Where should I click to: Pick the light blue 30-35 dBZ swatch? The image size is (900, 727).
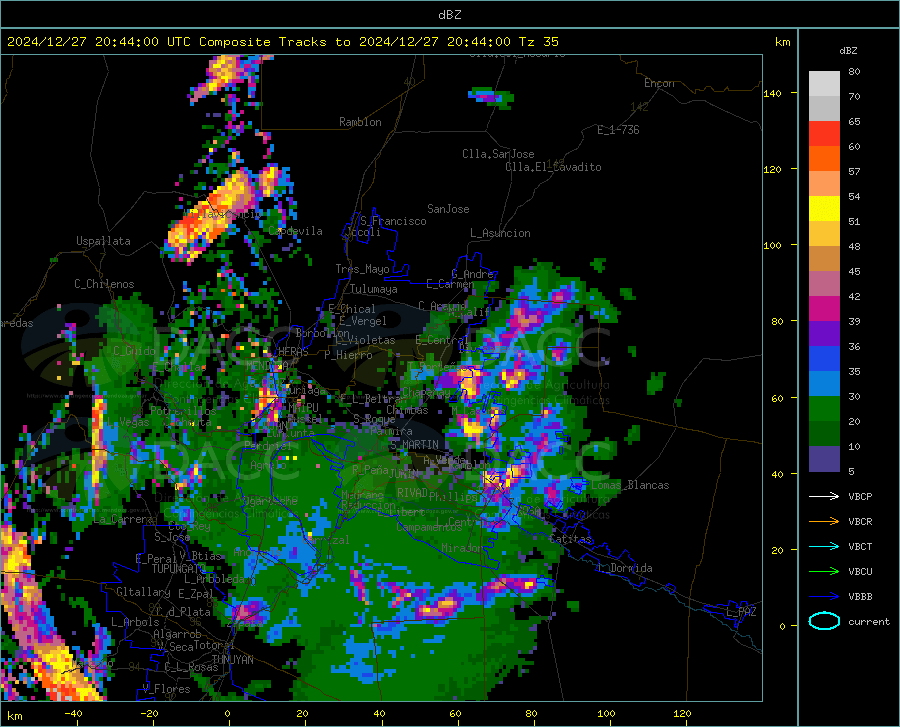tap(824, 384)
